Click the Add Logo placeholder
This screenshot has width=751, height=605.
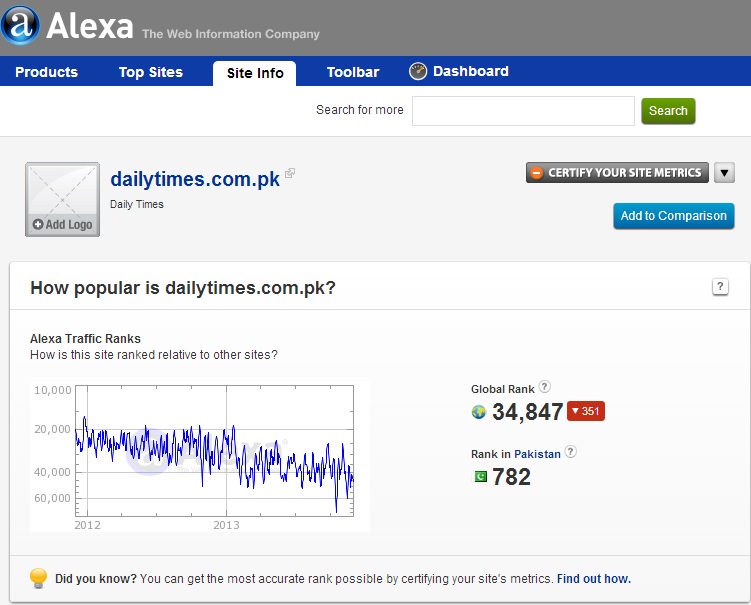[x=62, y=199]
